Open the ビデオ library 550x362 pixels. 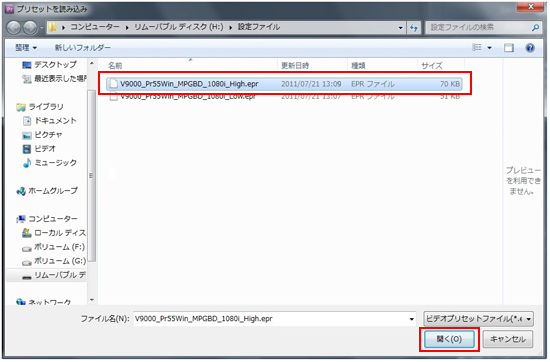[39, 149]
